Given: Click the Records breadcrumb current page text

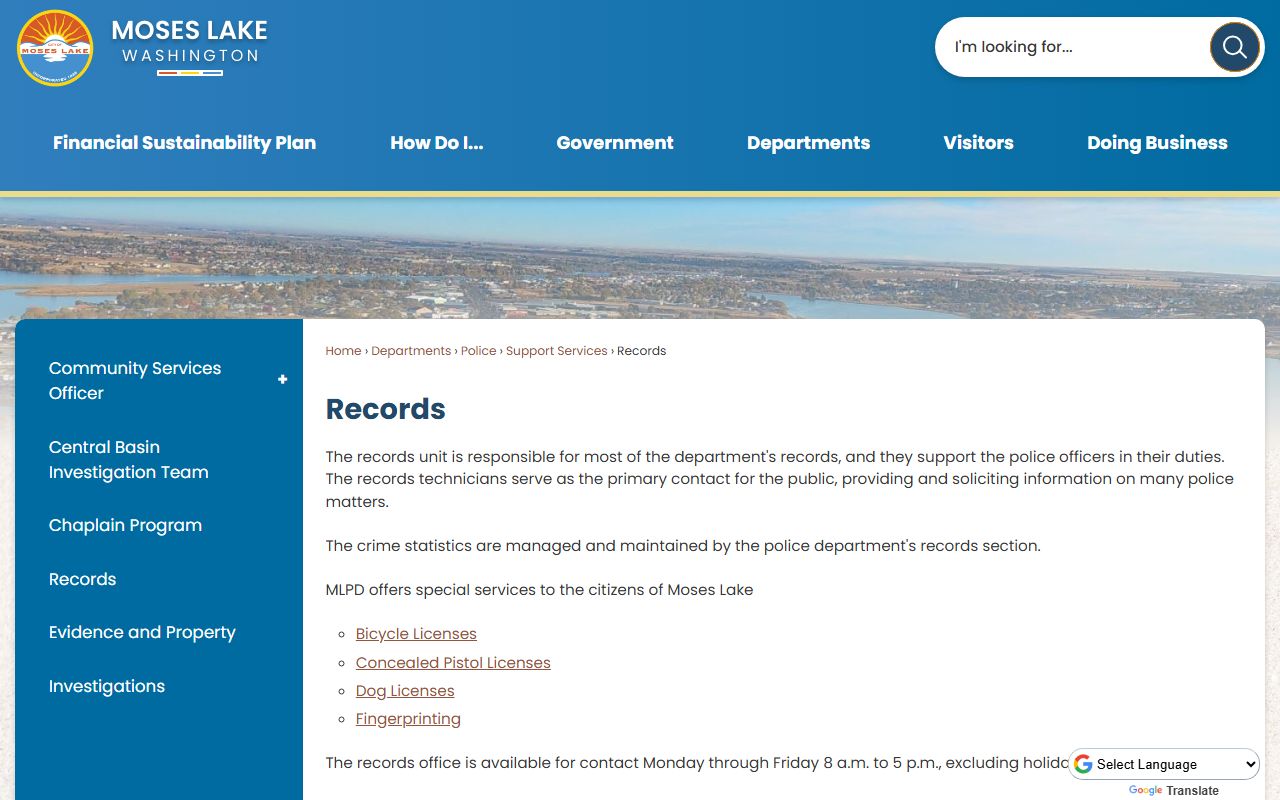Looking at the screenshot, I should [641, 351].
